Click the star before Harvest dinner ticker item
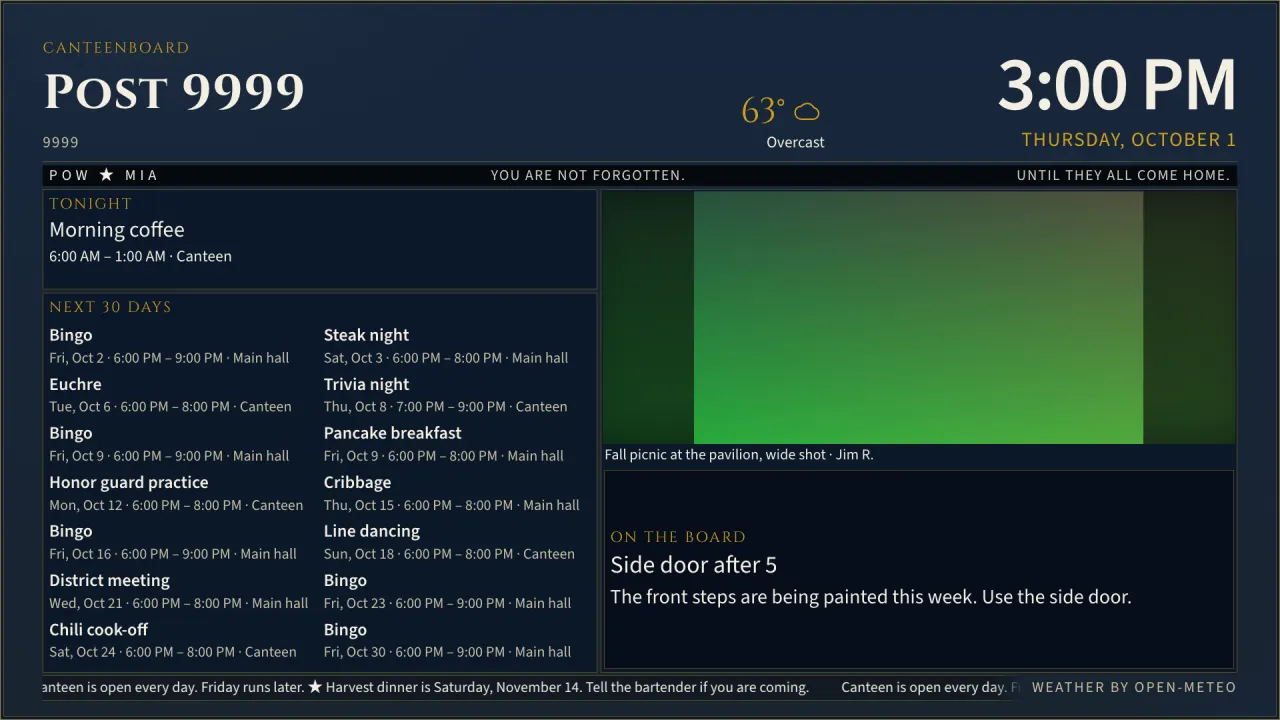The height and width of the screenshot is (720, 1280). (315, 687)
